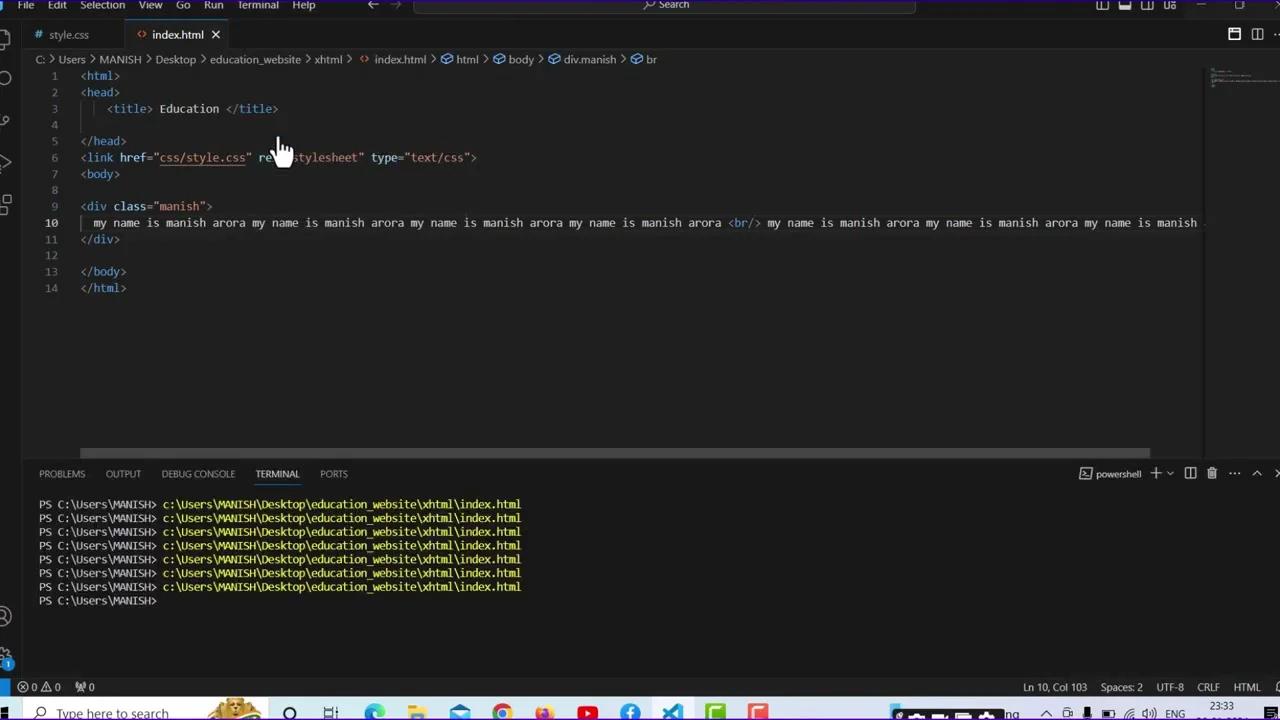Screen dimensions: 1280x720
Task: Expand the body breadcrumb symbol
Action: click(513, 60)
